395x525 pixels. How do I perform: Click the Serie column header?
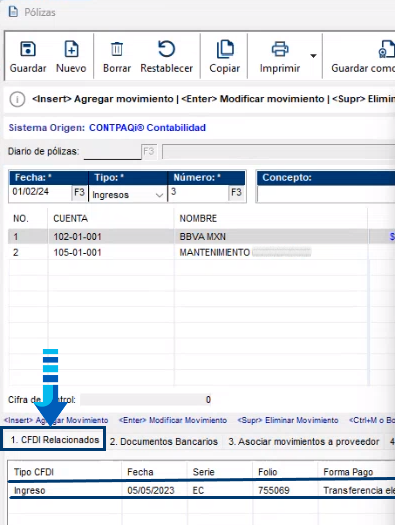[204, 472]
